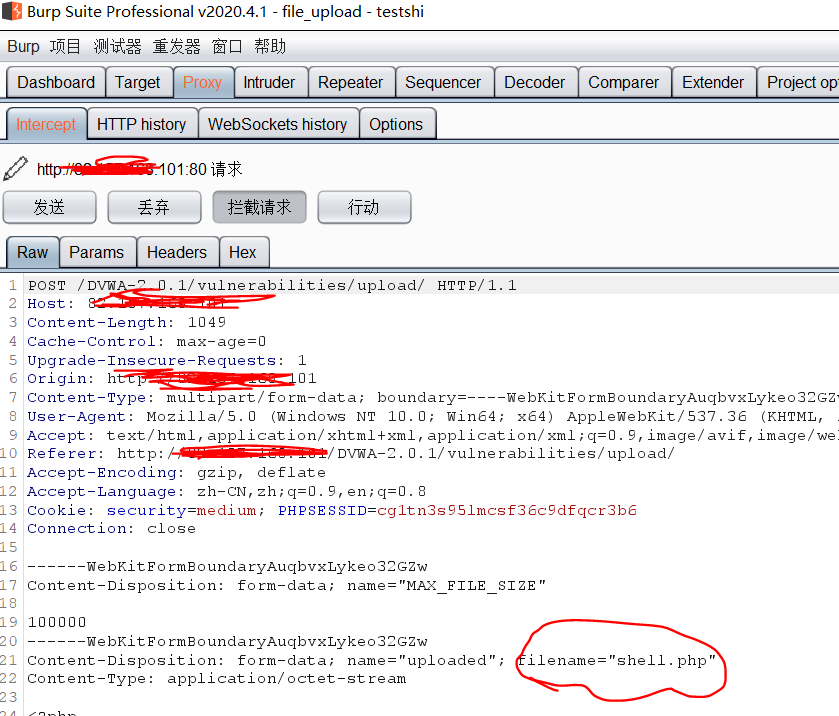Switch to the Sequencer tab

pos(443,82)
